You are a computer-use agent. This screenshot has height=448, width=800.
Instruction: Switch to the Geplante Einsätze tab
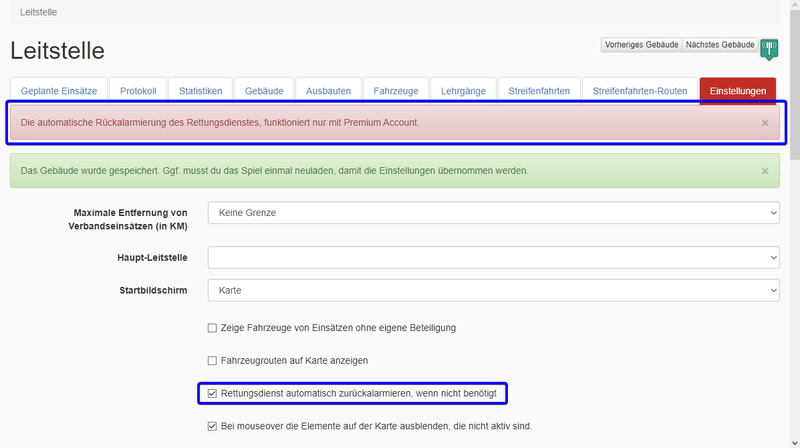tap(59, 91)
